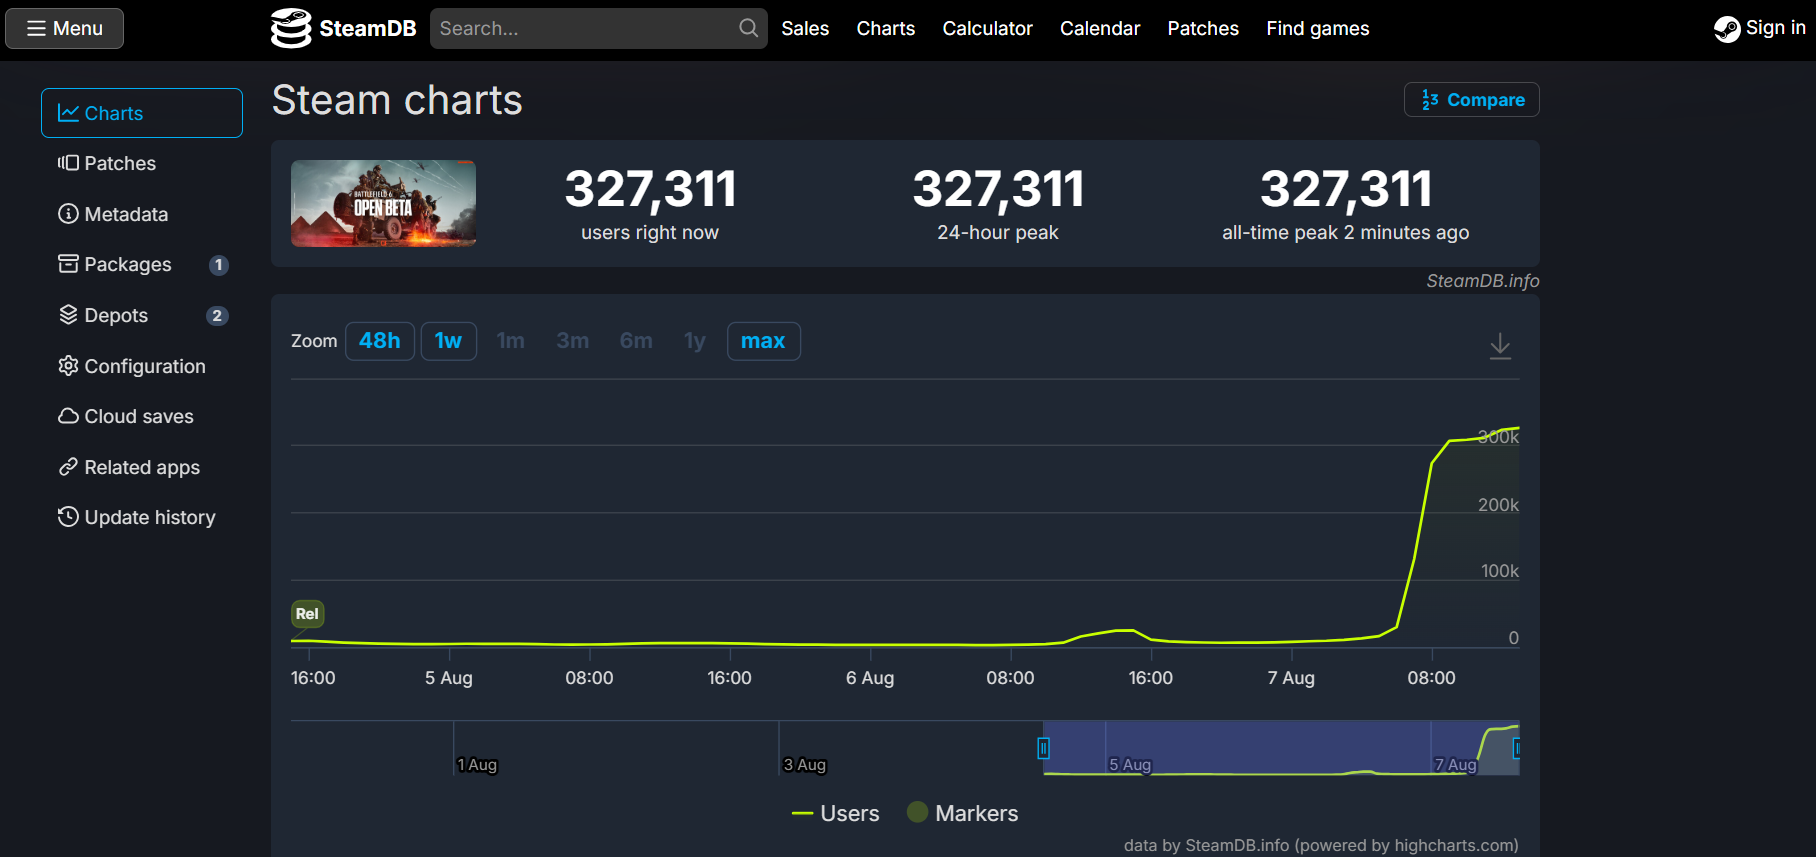Viewport: 1816px width, 857px height.
Task: Open the Patches sidebar text link
Action: (x=120, y=163)
